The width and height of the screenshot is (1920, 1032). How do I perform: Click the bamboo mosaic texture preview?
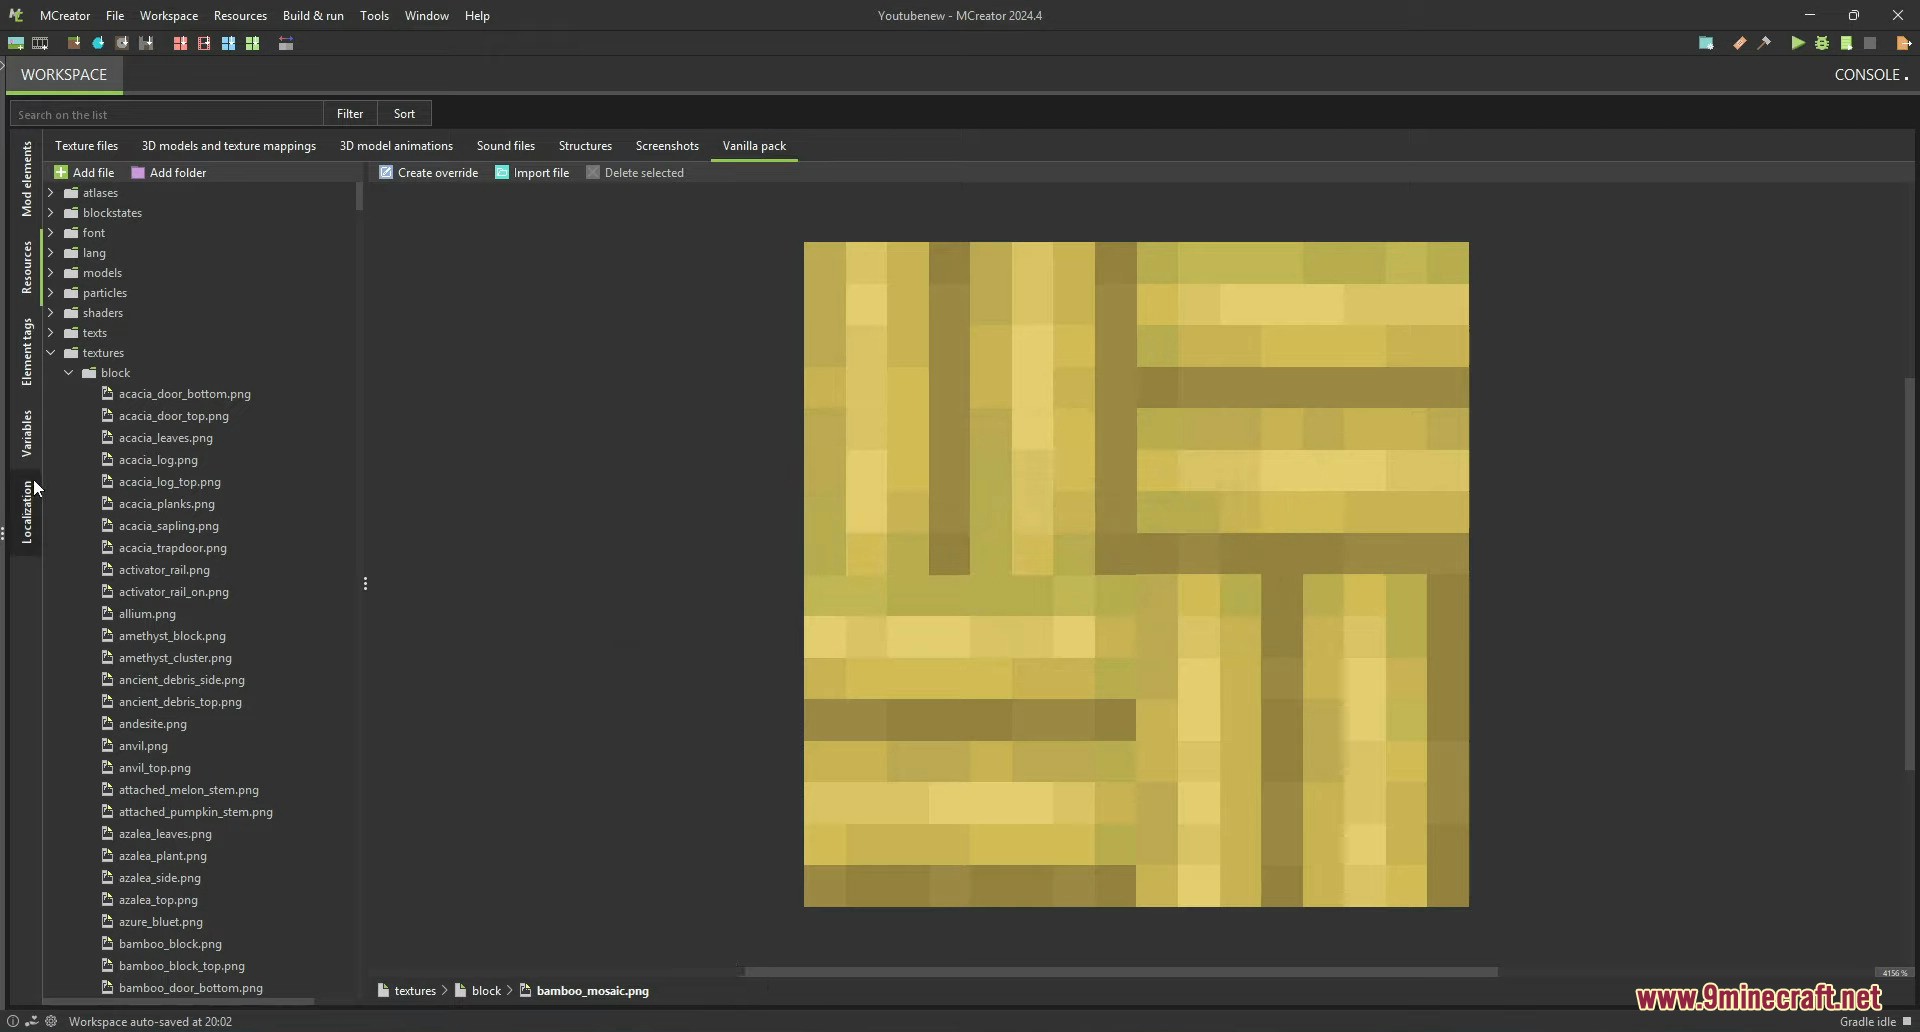coord(1136,574)
